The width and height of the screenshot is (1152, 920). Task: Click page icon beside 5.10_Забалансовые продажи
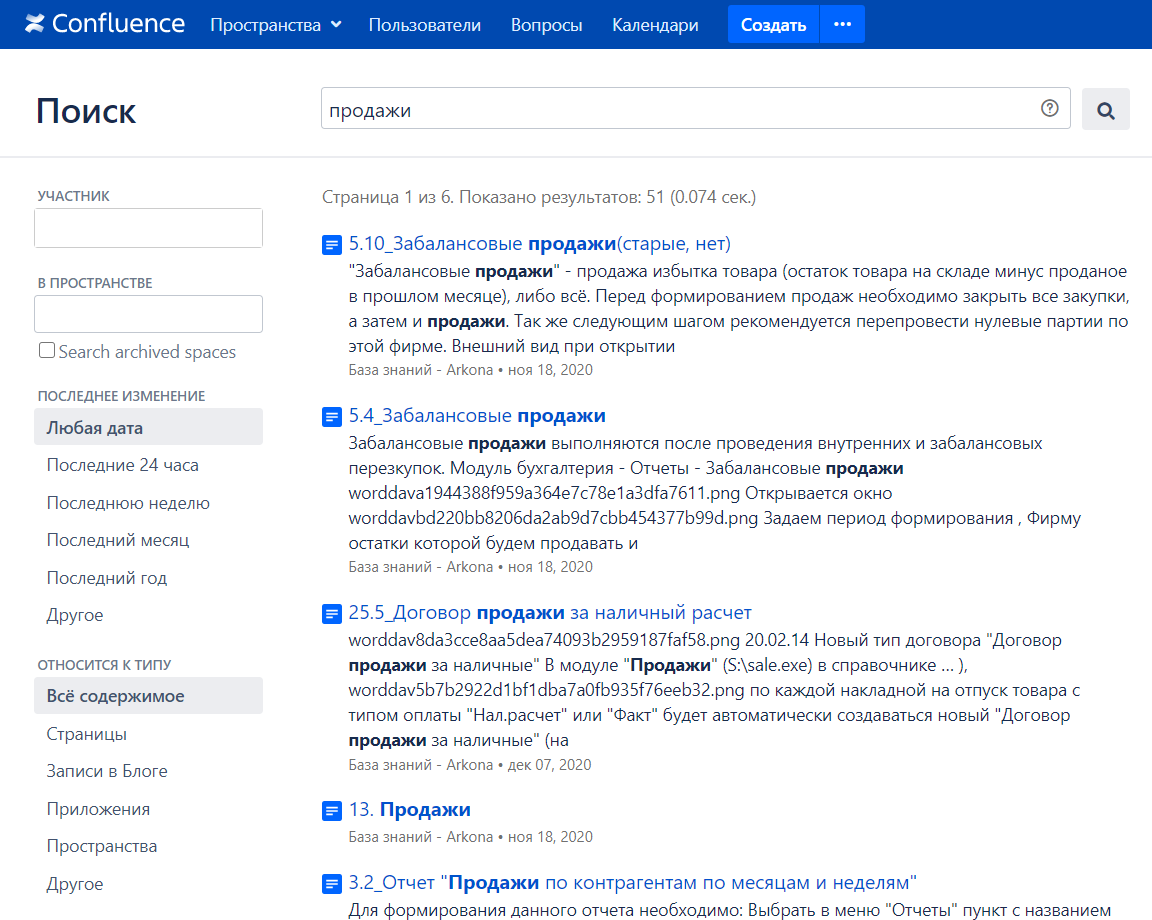click(x=332, y=245)
